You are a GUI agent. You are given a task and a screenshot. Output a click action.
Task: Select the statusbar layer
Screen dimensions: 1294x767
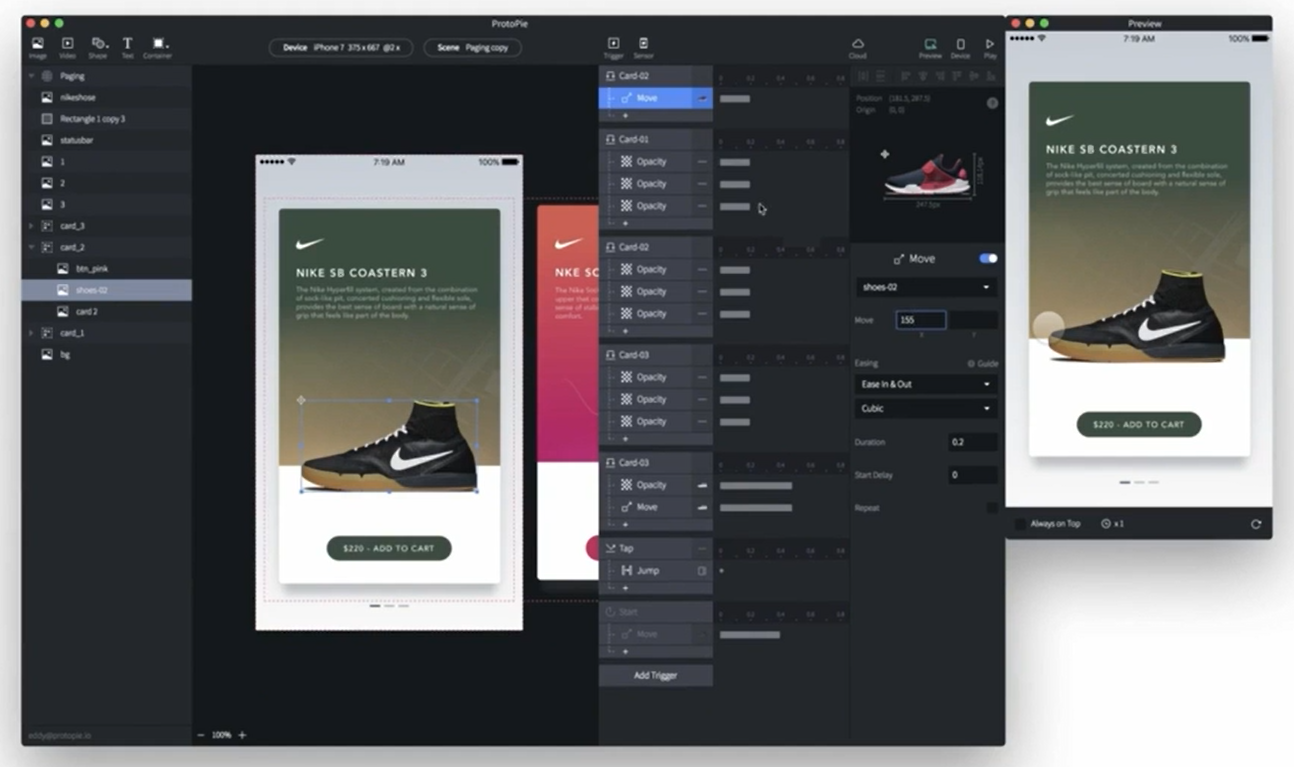coord(107,140)
